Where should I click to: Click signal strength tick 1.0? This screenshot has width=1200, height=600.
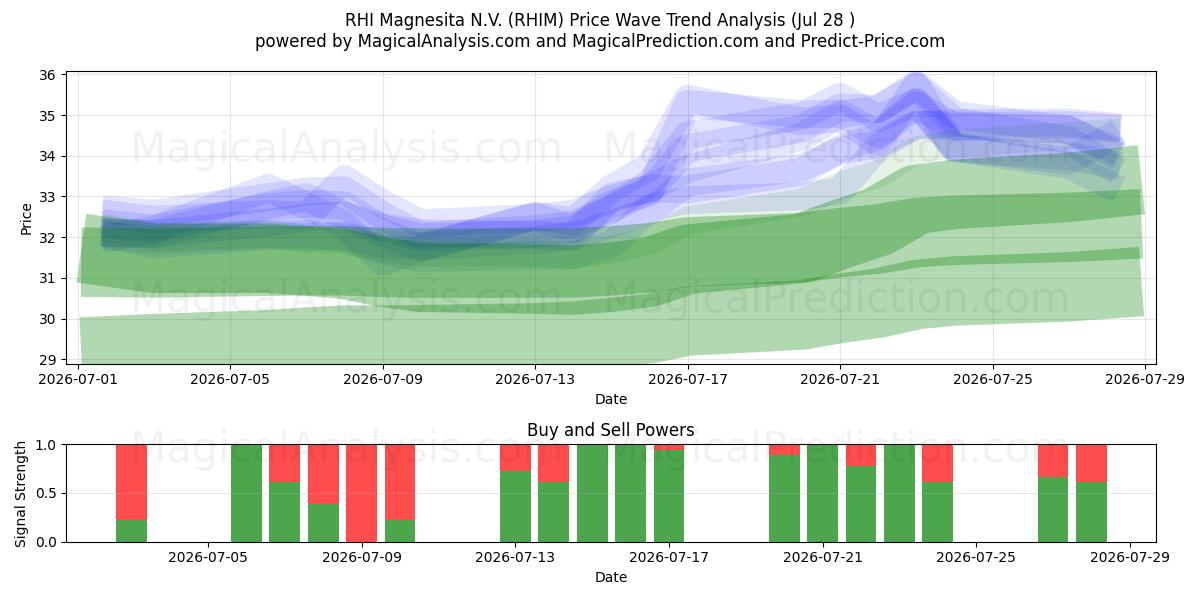click(48, 444)
